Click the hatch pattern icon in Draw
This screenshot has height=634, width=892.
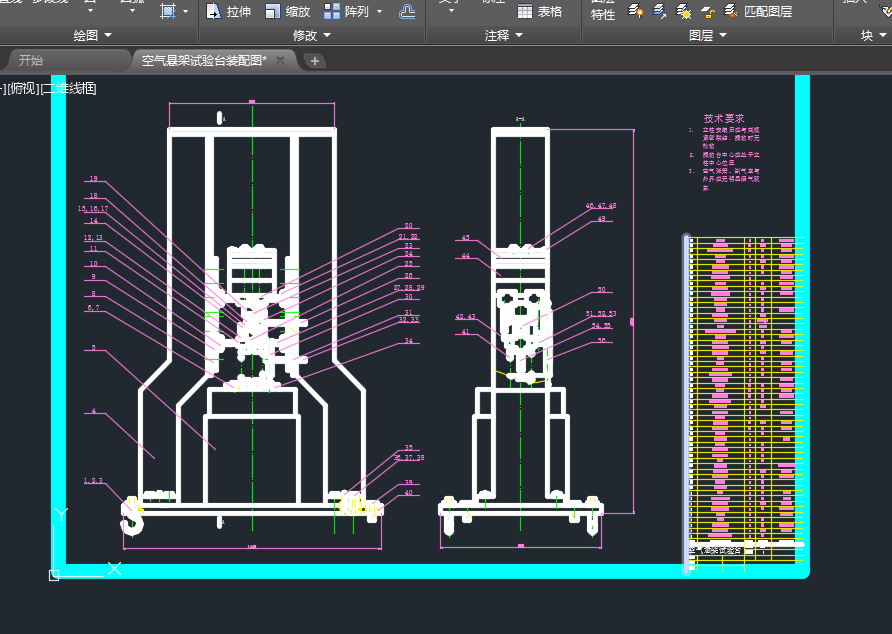click(168, 11)
